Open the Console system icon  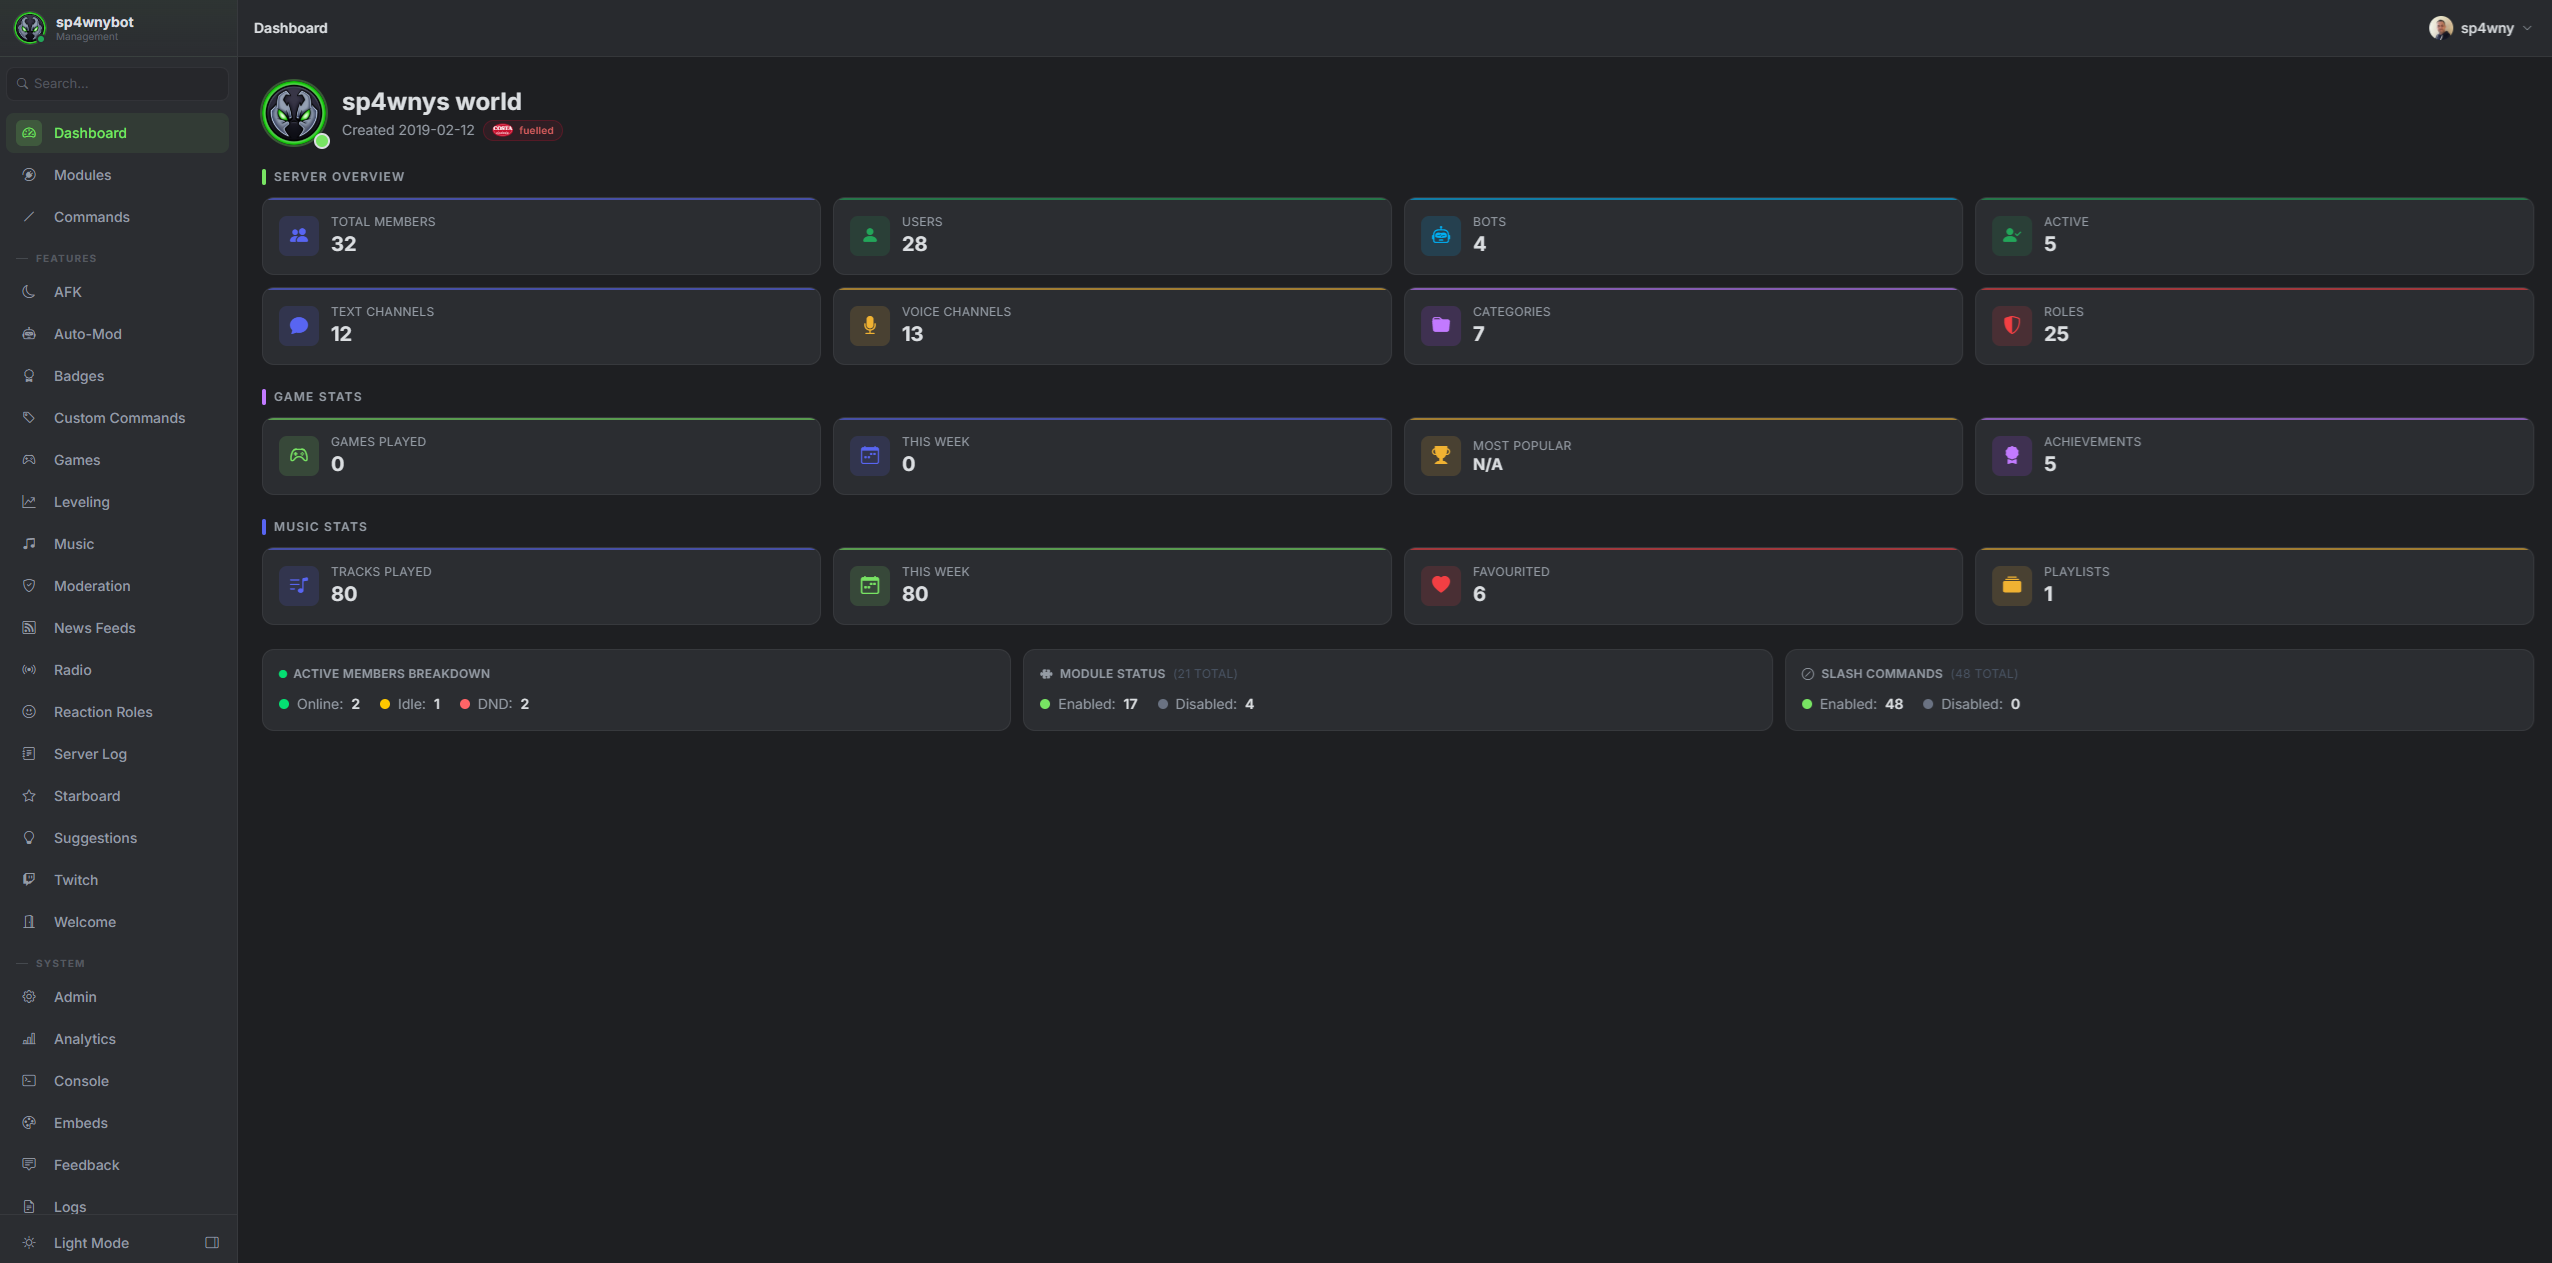click(29, 1081)
